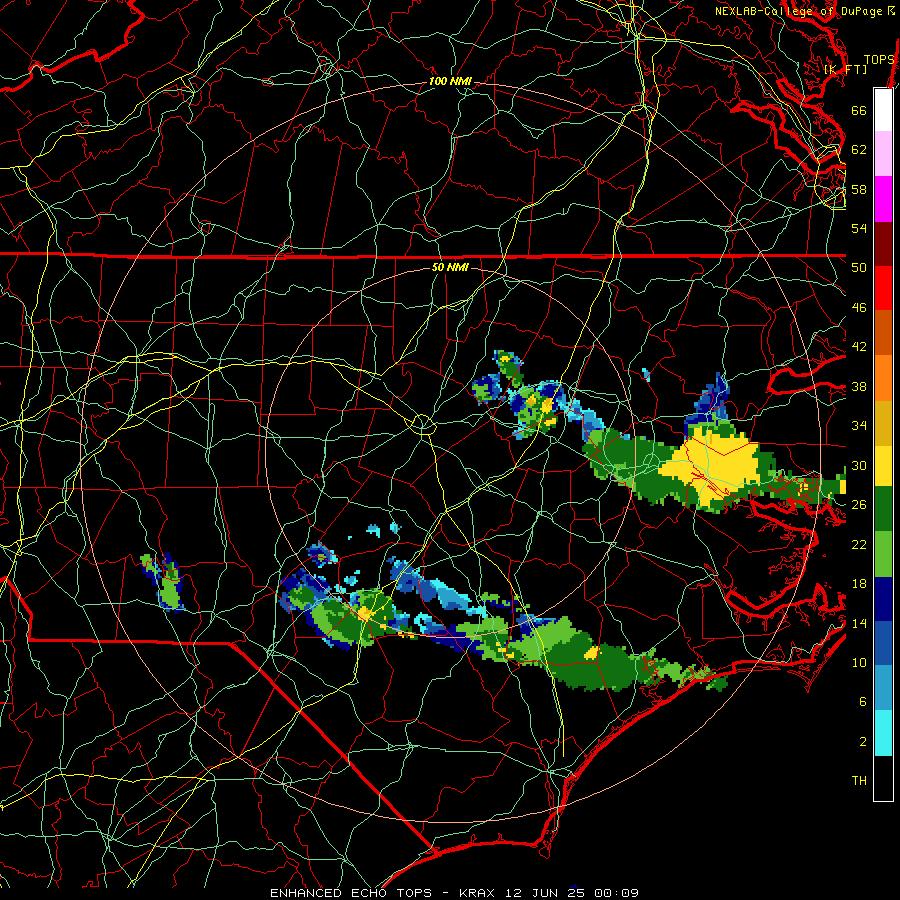This screenshot has height=900, width=900.
Task: Click the 18 legend value
Action: click(x=859, y=584)
